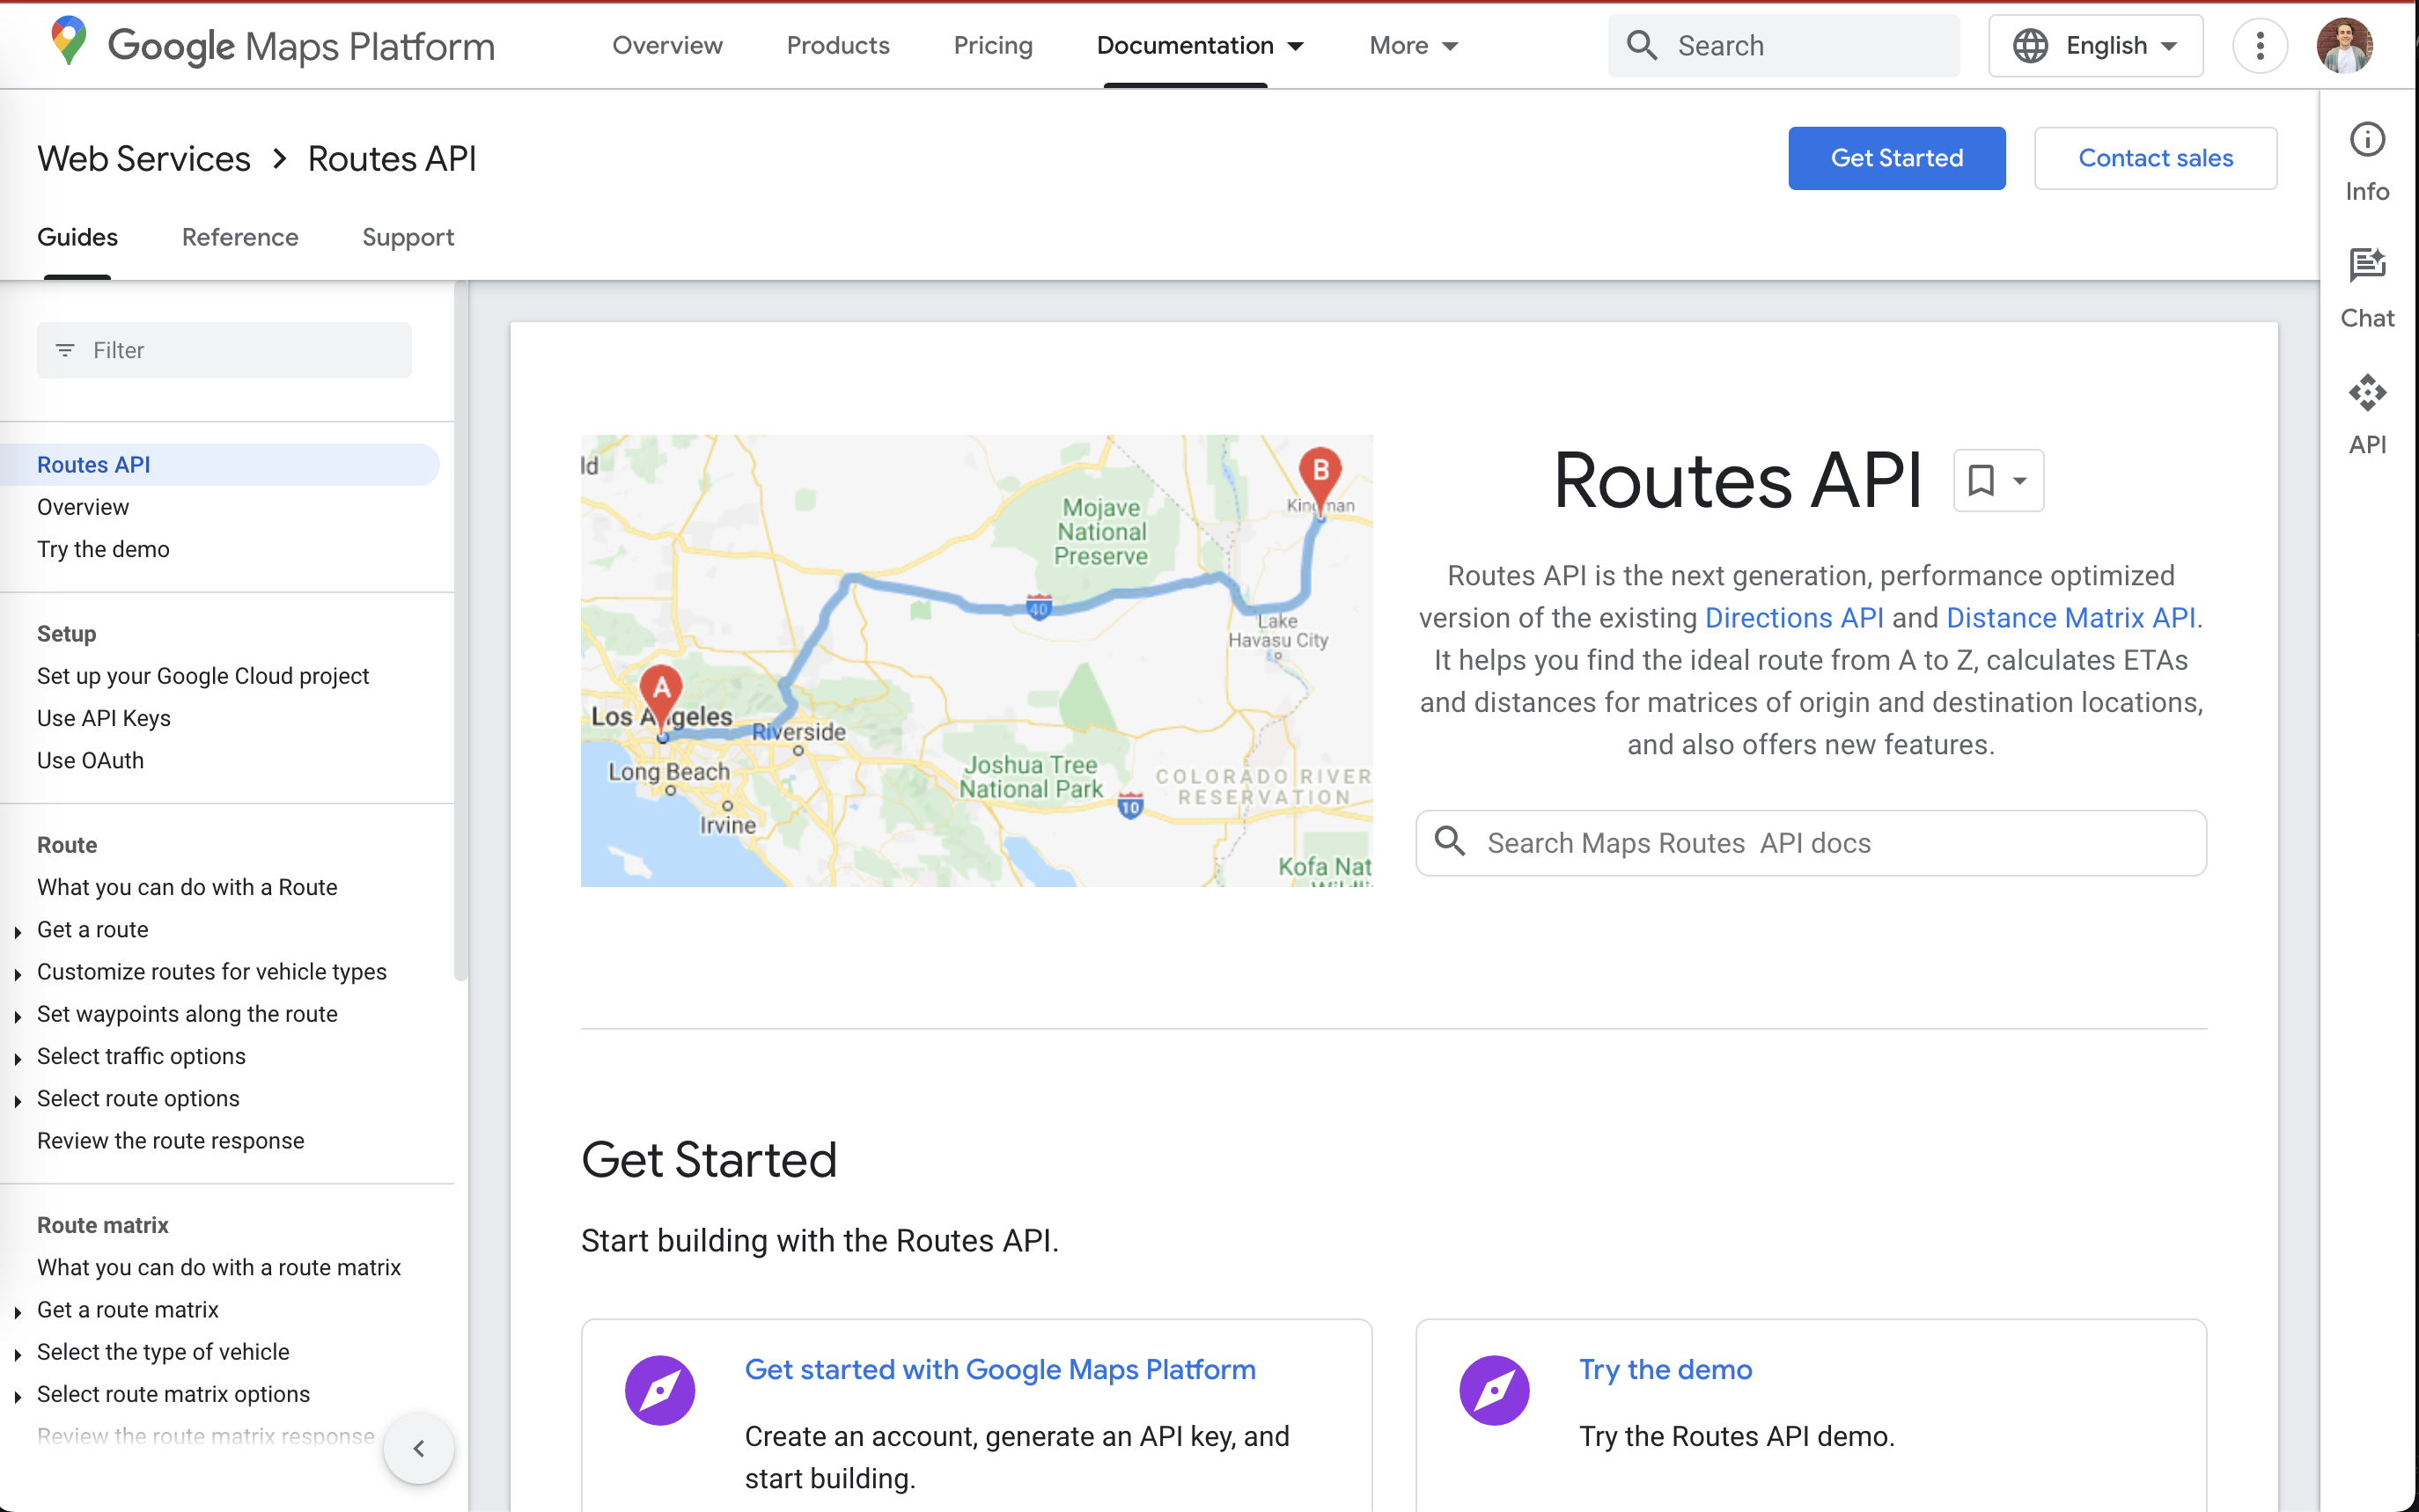Click the compass icon on Get started card
Screen dimensions: 2419x1512
coord(660,1390)
